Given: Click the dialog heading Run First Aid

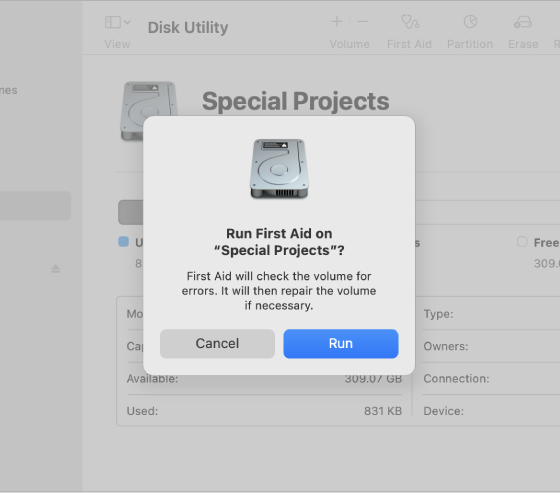Looking at the screenshot, I should (279, 242).
